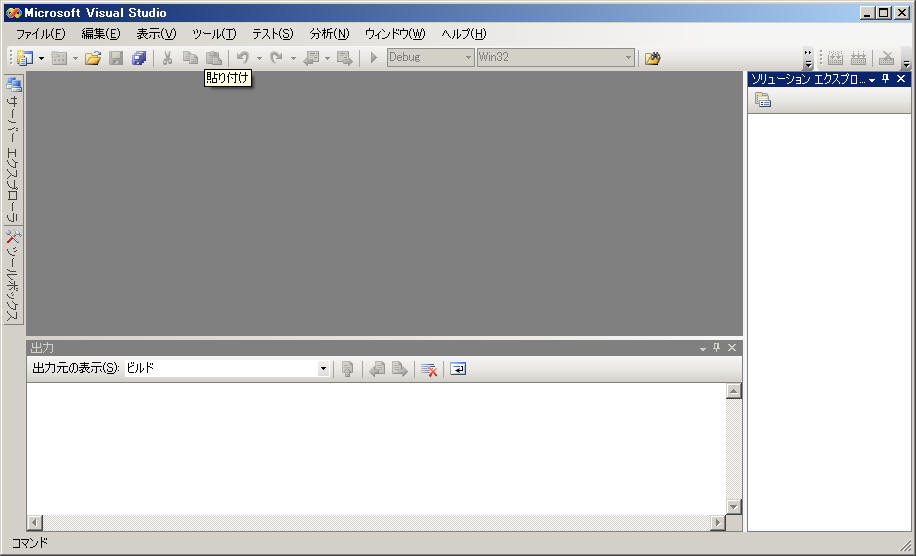Viewport: 916px width, 556px height.
Task: Click the New Project toolbar icon
Action: click(24, 58)
